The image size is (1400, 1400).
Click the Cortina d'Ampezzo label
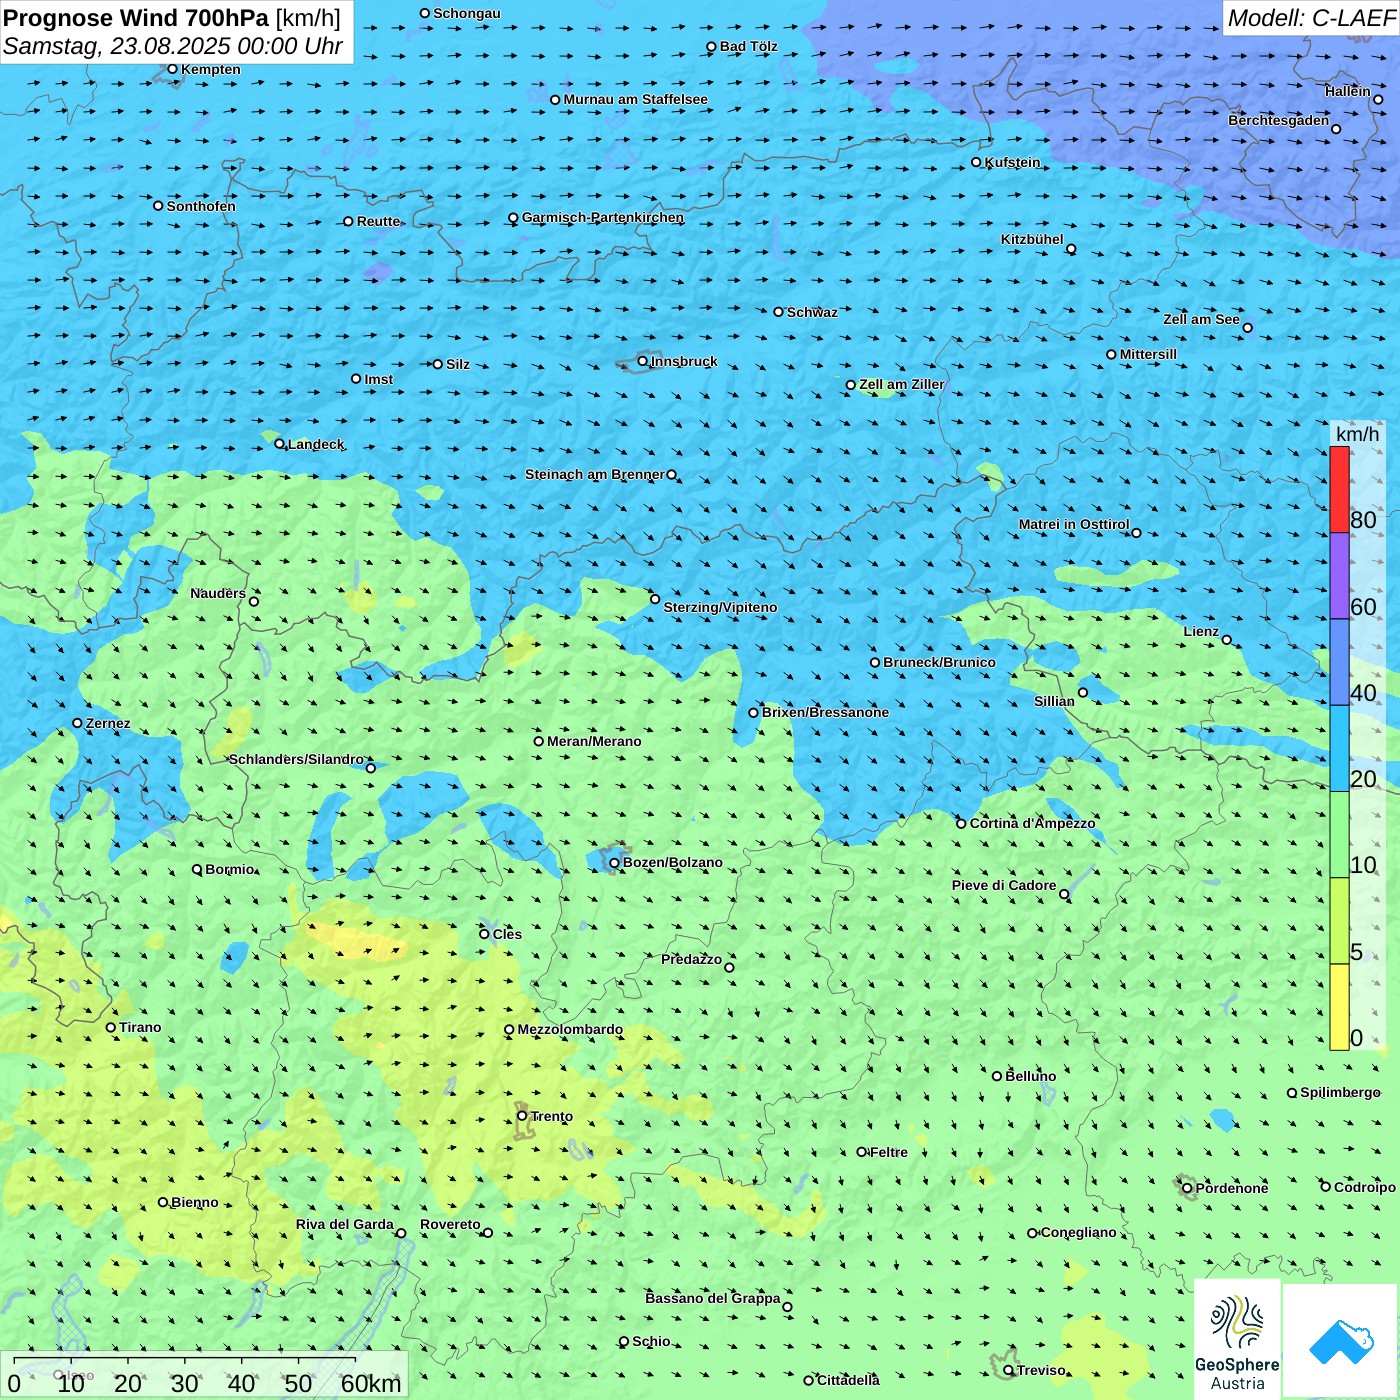click(1032, 823)
